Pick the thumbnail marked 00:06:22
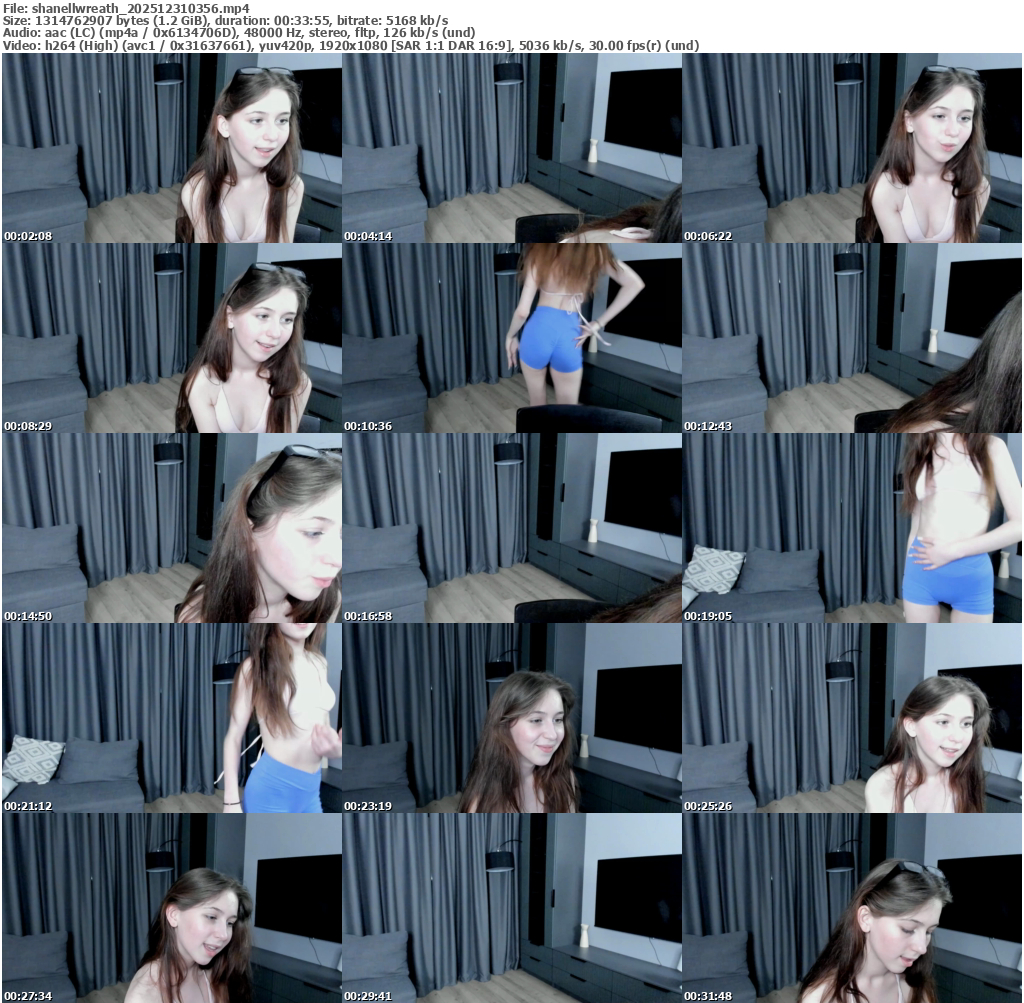1024x1003 pixels. point(852,148)
